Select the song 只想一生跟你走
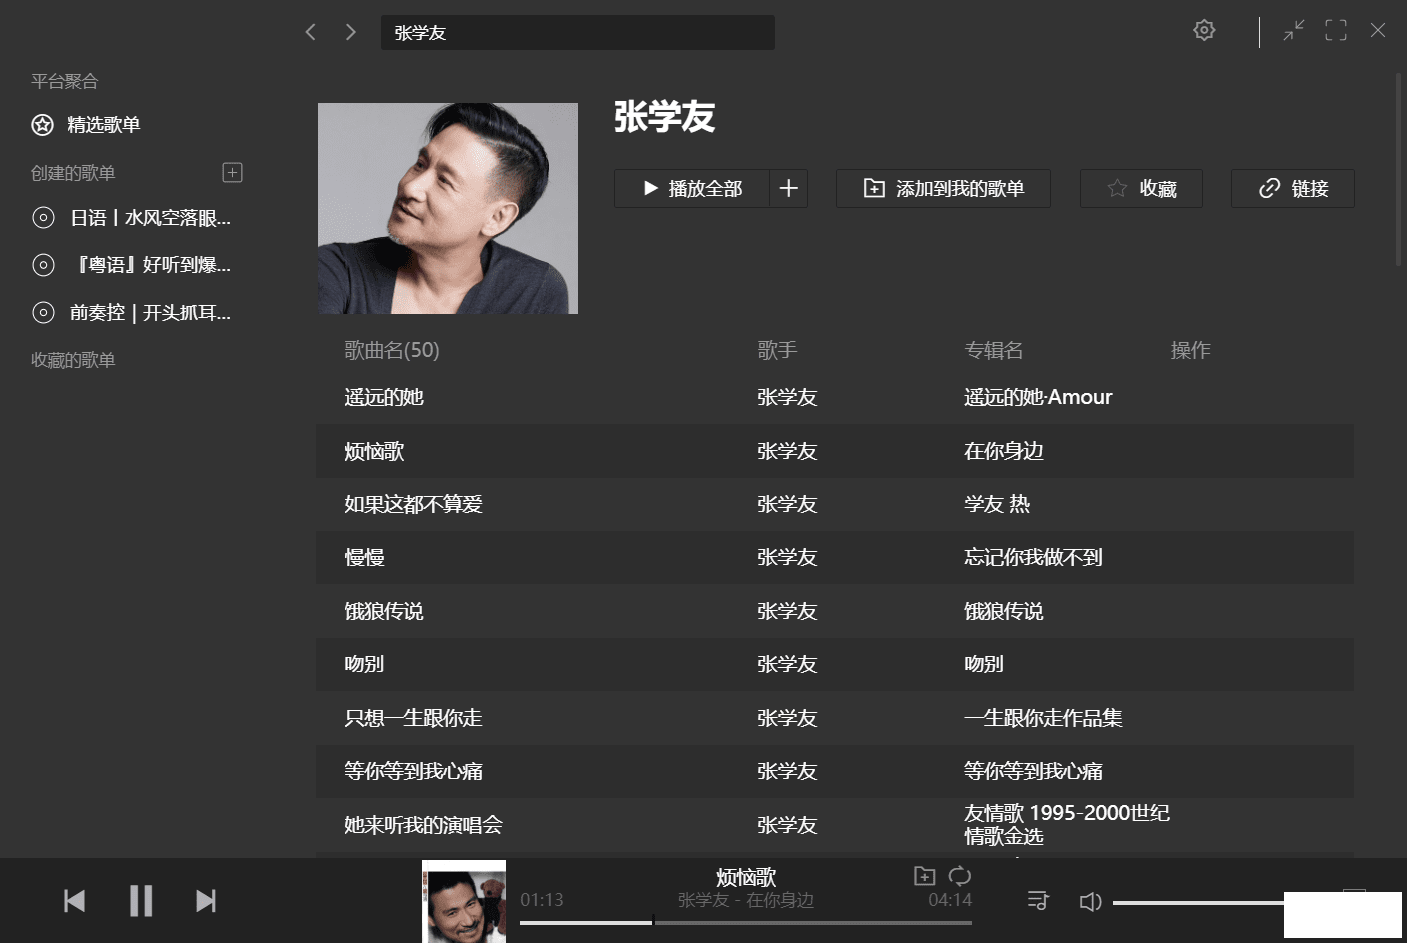 pyautogui.click(x=413, y=718)
